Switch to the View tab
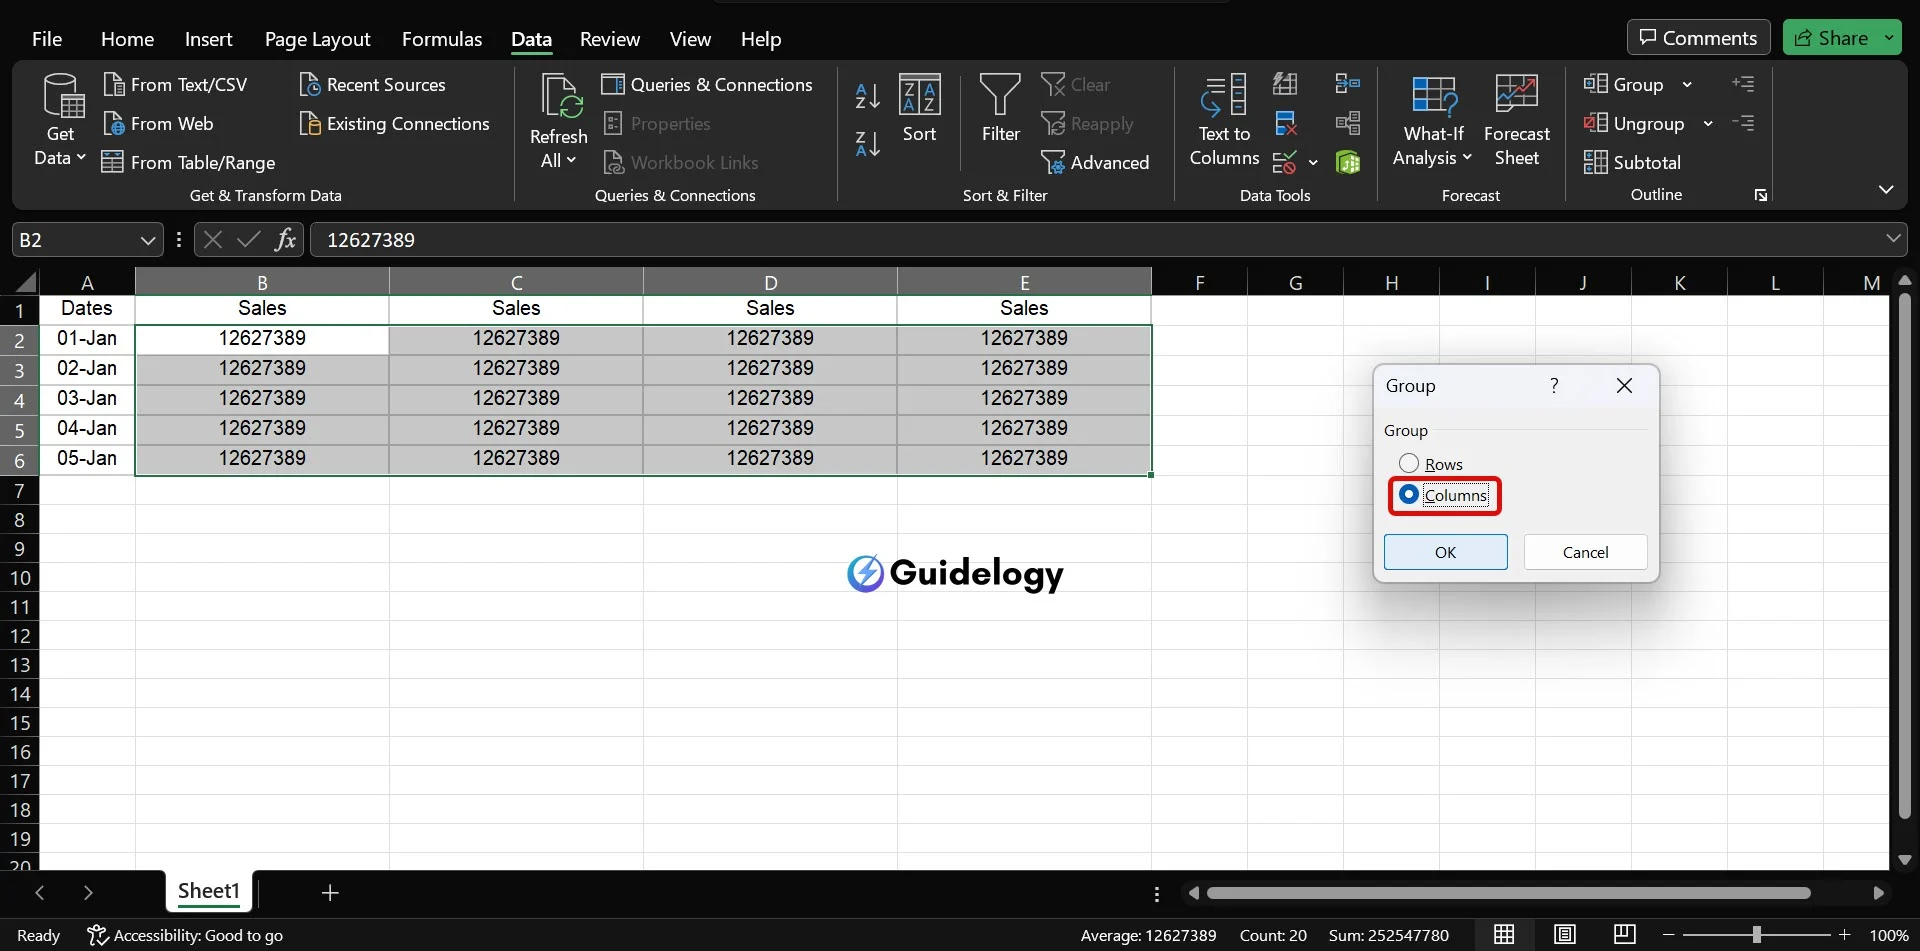 coord(690,39)
